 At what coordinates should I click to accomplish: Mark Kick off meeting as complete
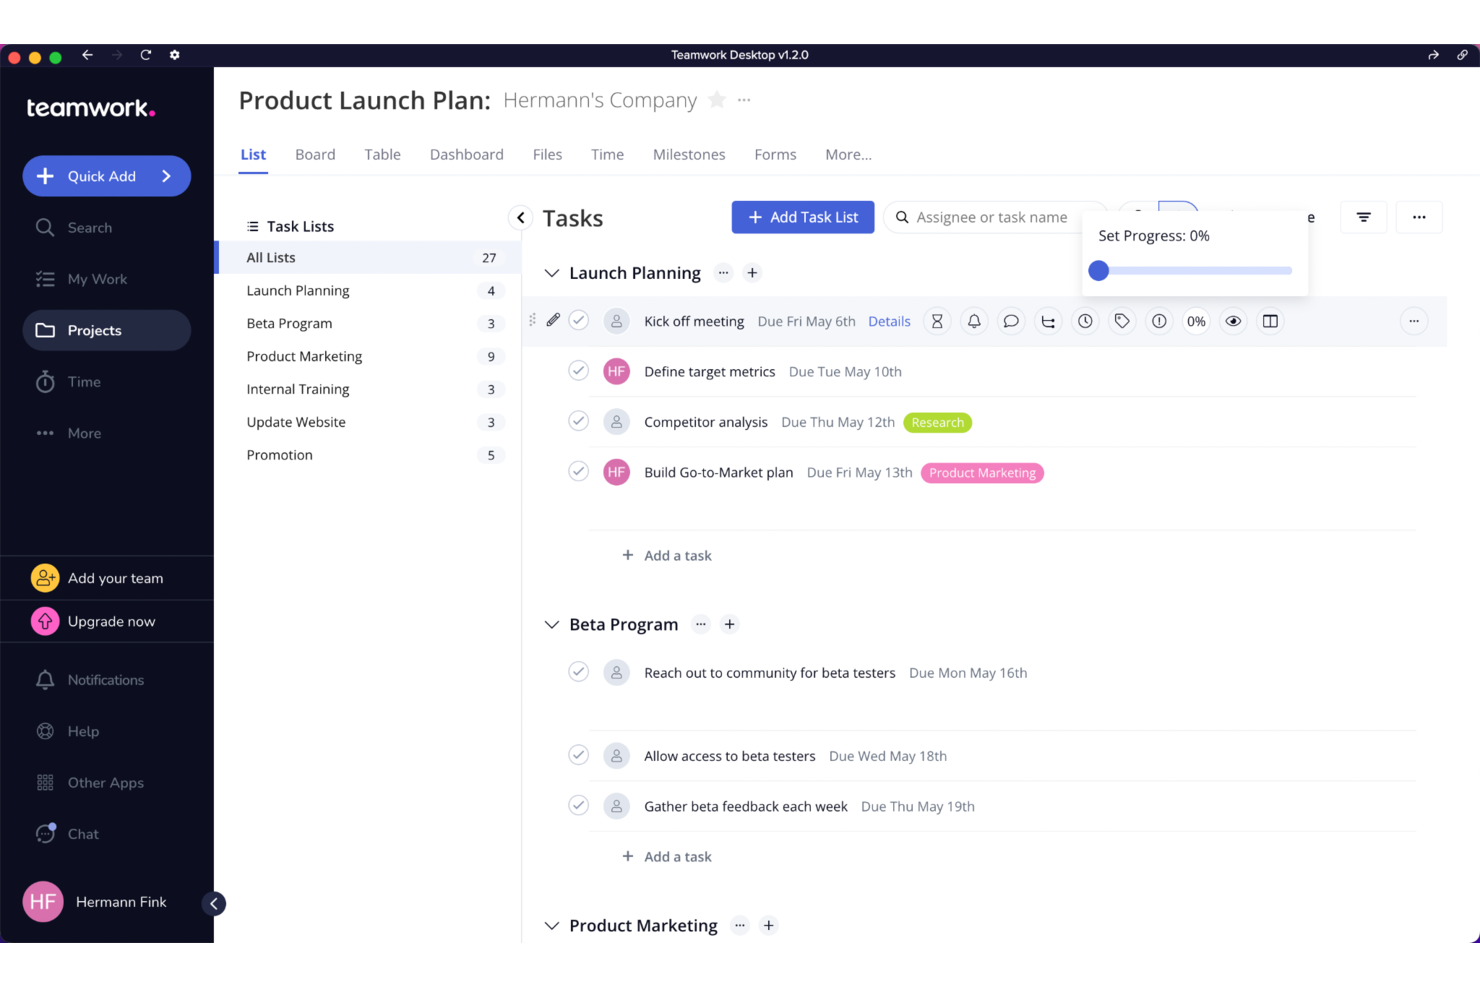coord(579,320)
